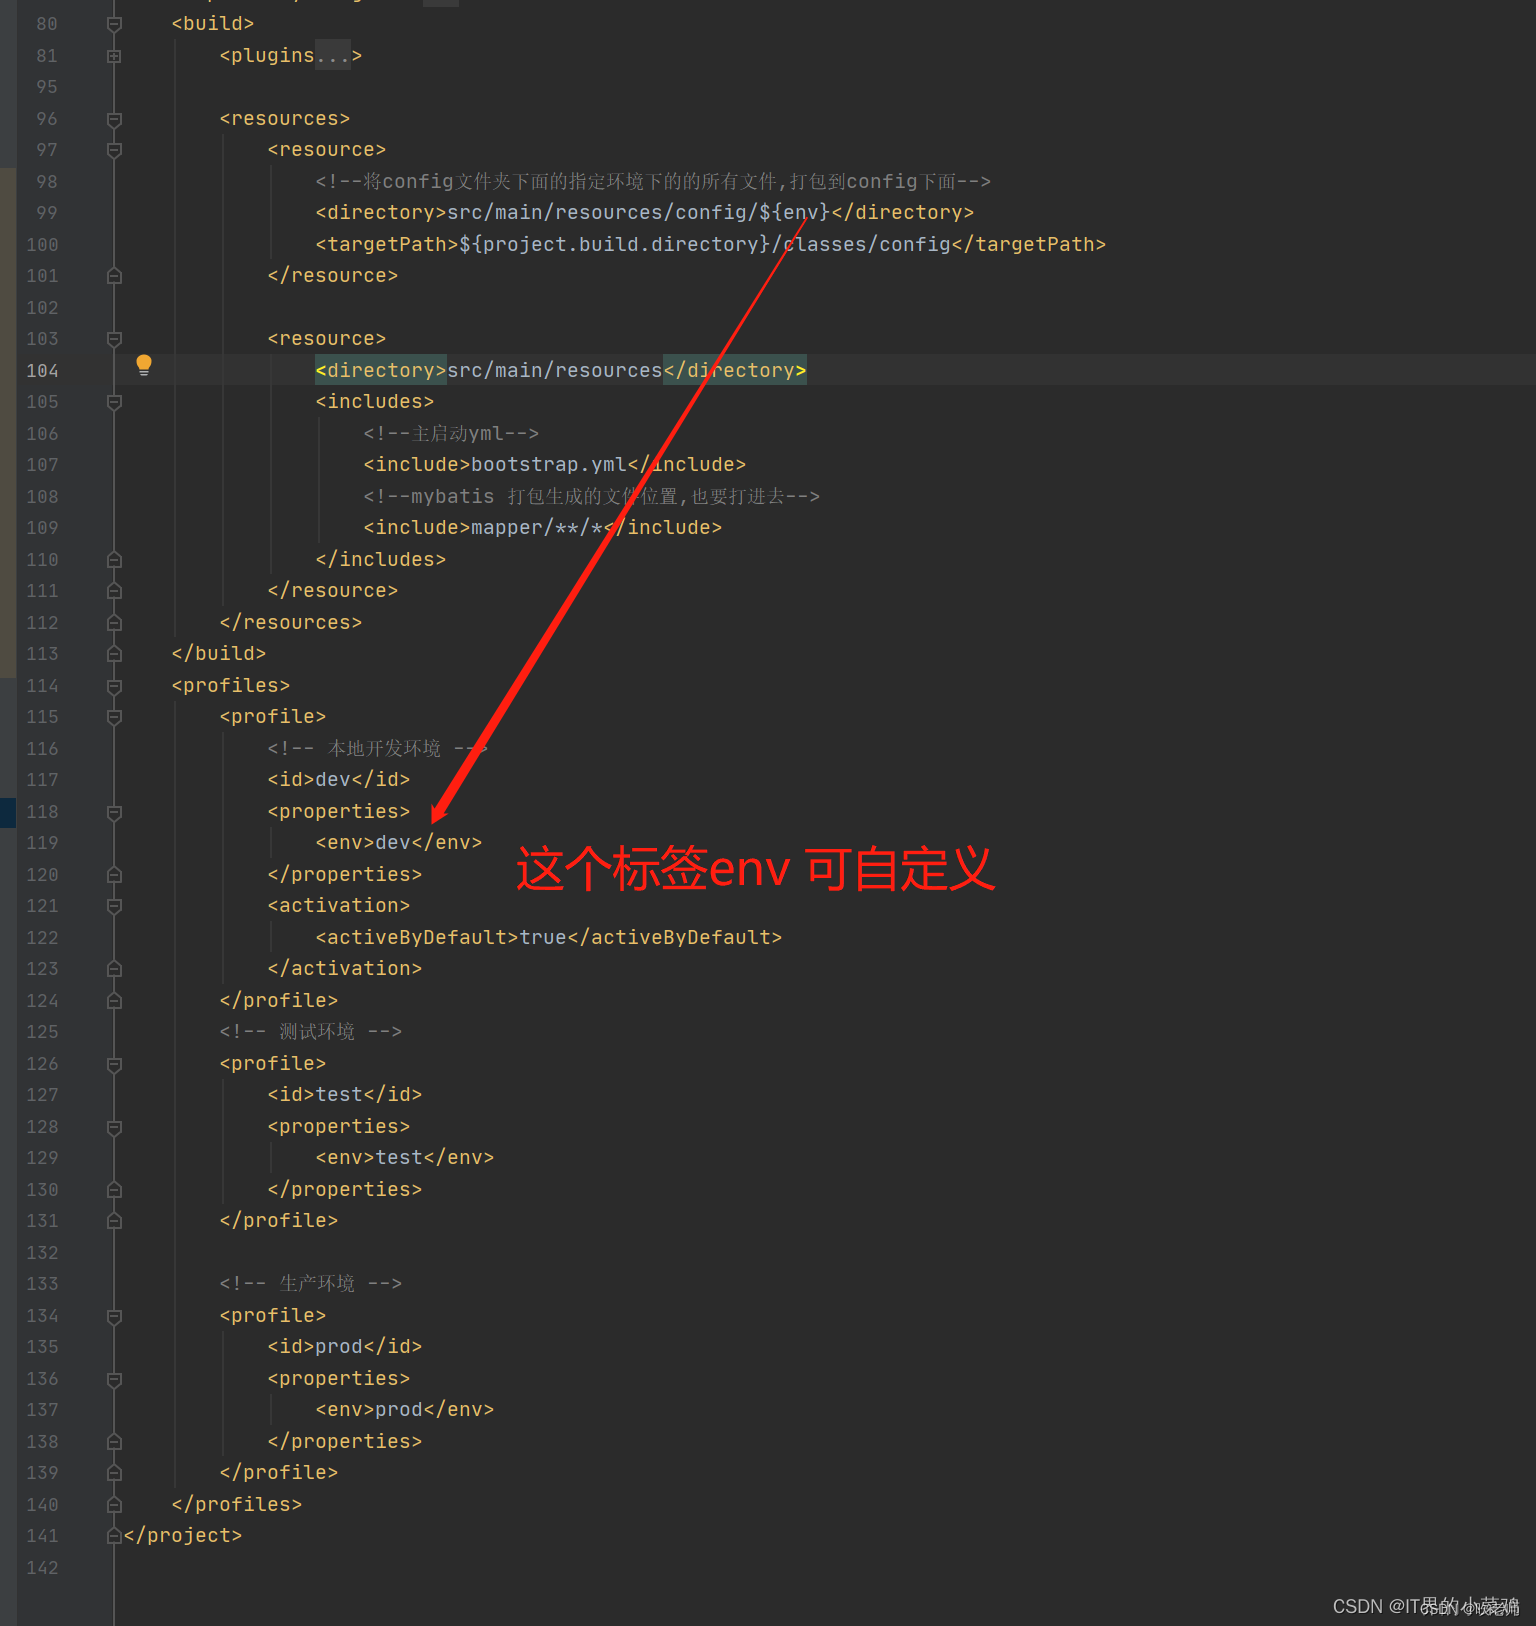The width and height of the screenshot is (1536, 1626).
Task: Click the mybatis comment on line 108
Action: (592, 497)
